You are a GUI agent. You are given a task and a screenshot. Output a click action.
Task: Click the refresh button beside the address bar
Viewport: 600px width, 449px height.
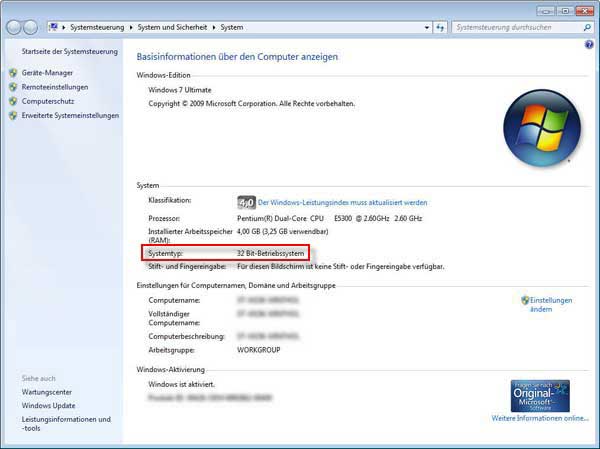pos(440,28)
